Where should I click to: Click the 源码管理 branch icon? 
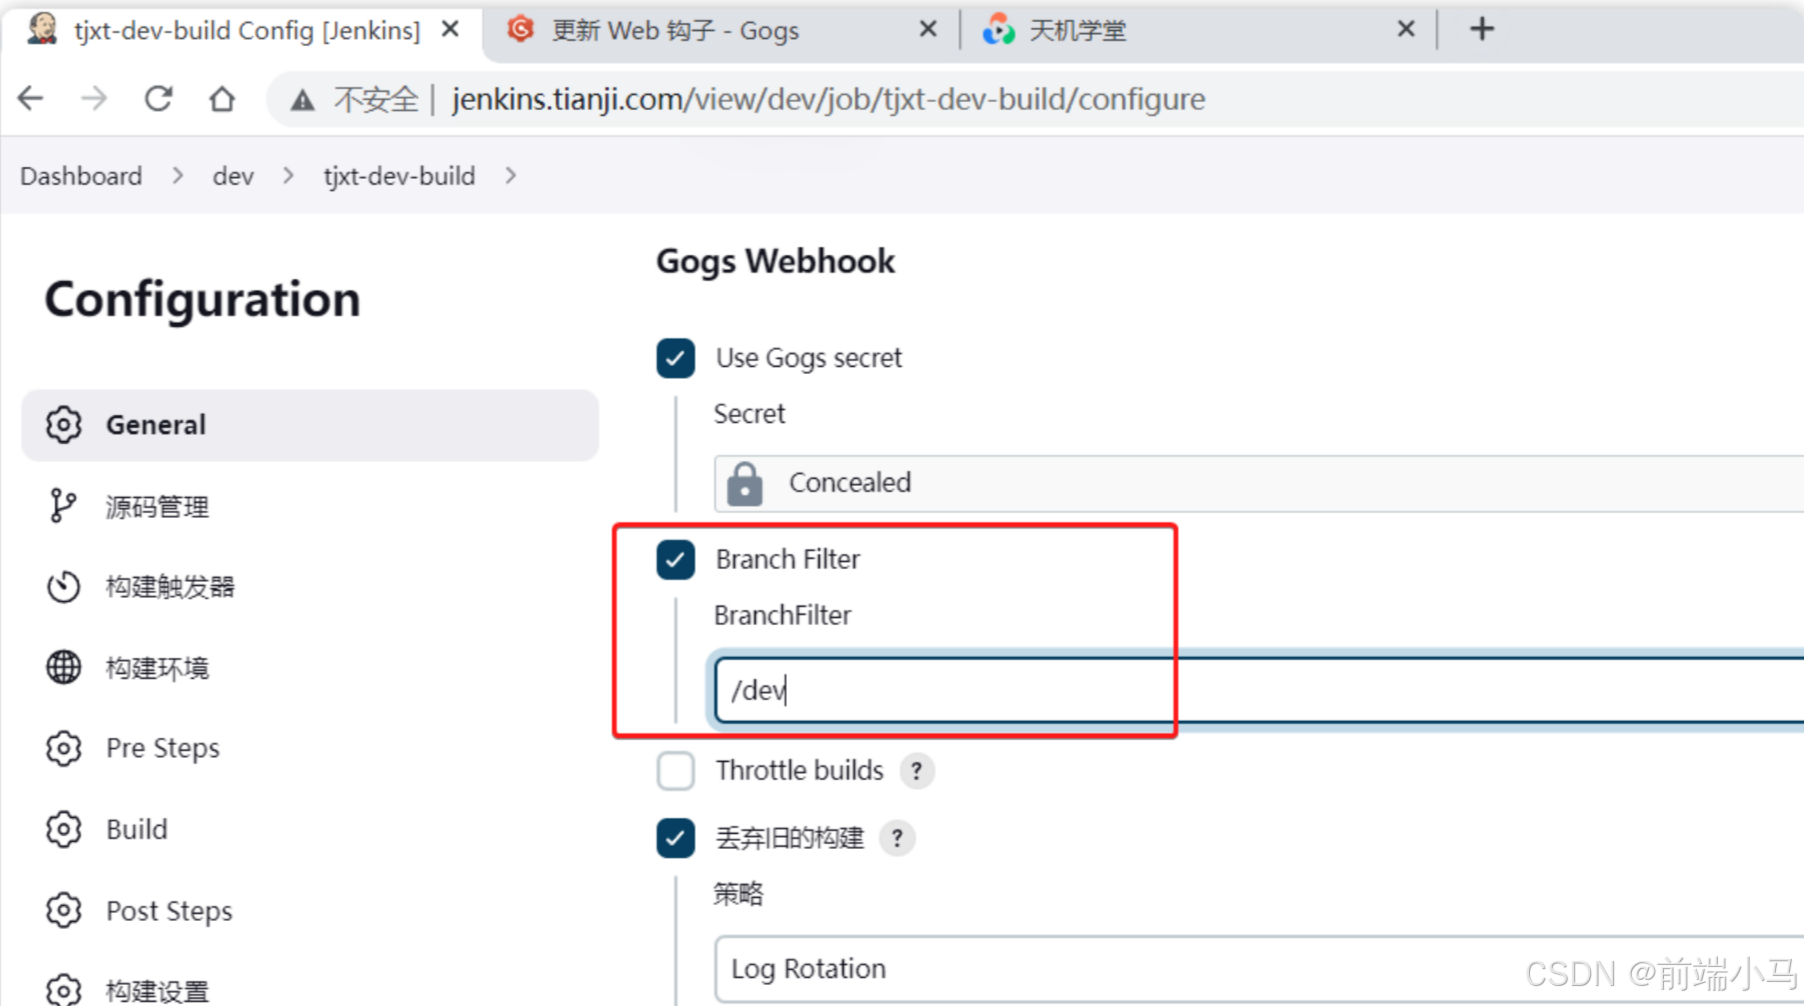[x=63, y=506]
